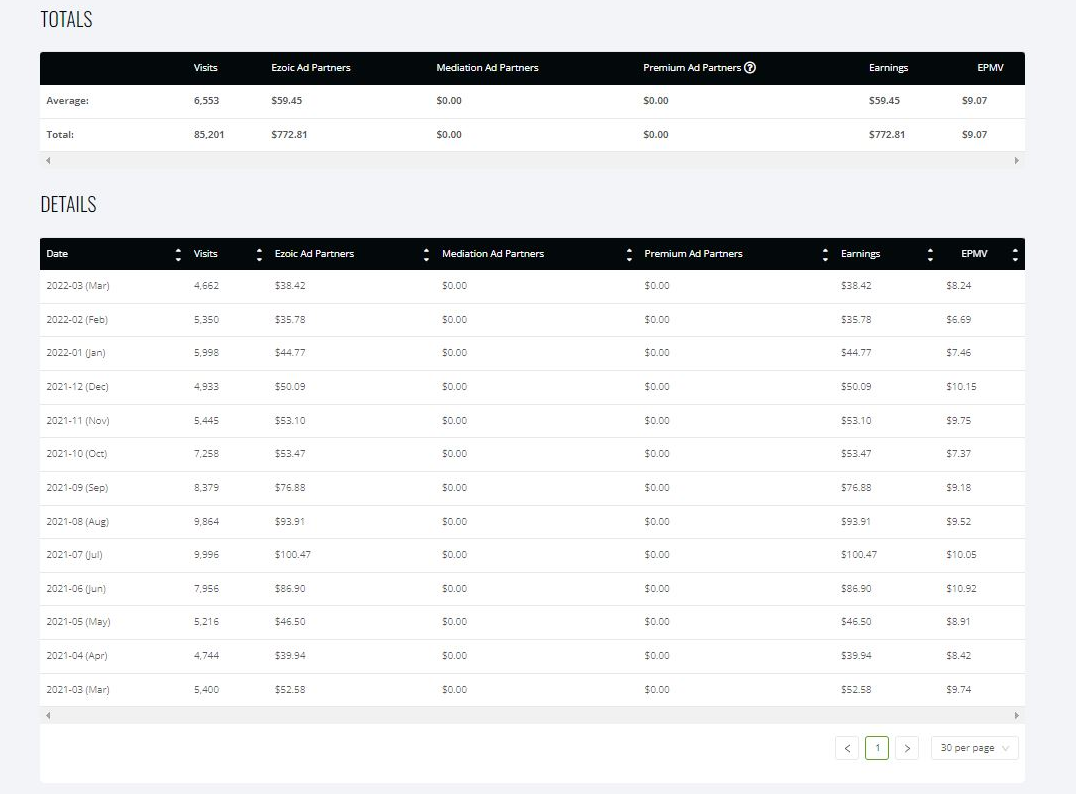
Task: Click Totals table scroll left arrow
Action: [48, 161]
